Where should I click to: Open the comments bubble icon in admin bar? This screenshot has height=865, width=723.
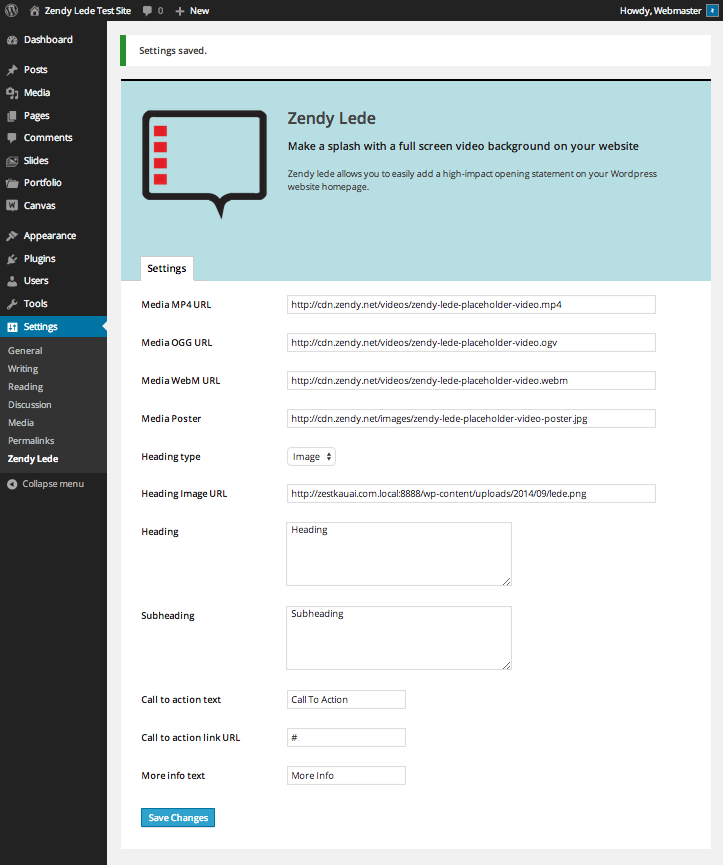click(147, 10)
